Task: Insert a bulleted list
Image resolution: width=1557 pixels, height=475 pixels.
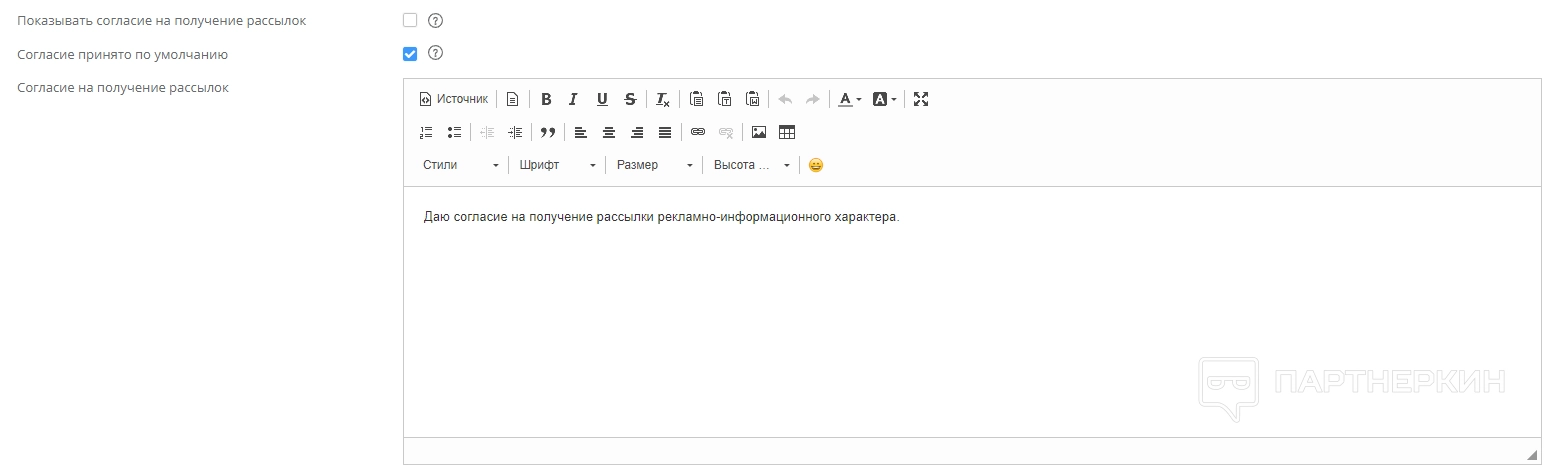Action: point(454,132)
